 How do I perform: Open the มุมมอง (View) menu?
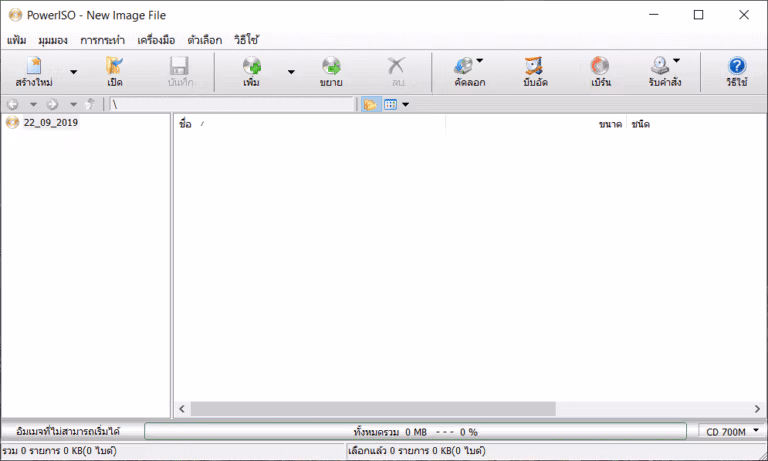click(x=53, y=40)
